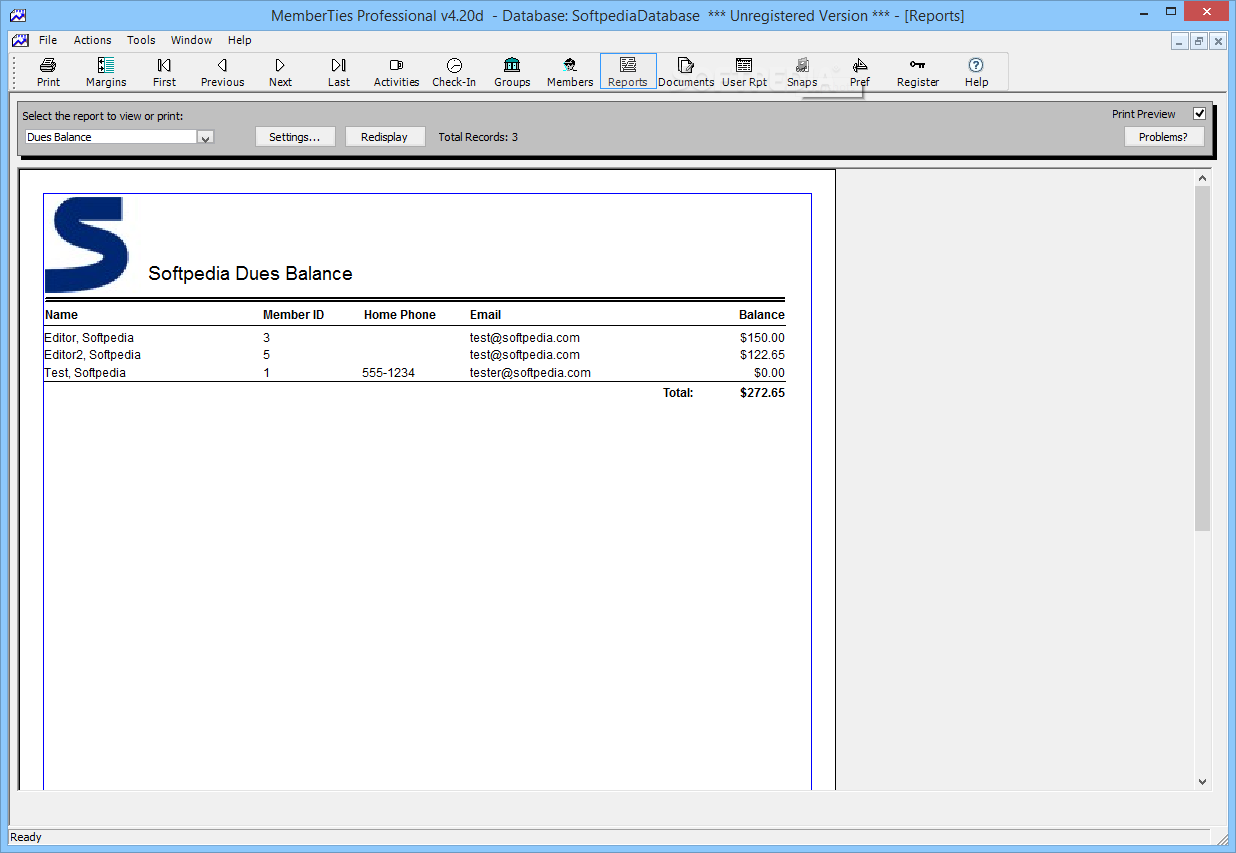Toggle the Print Preview checkbox
Screen dimensions: 1236x853
[x=1200, y=114]
